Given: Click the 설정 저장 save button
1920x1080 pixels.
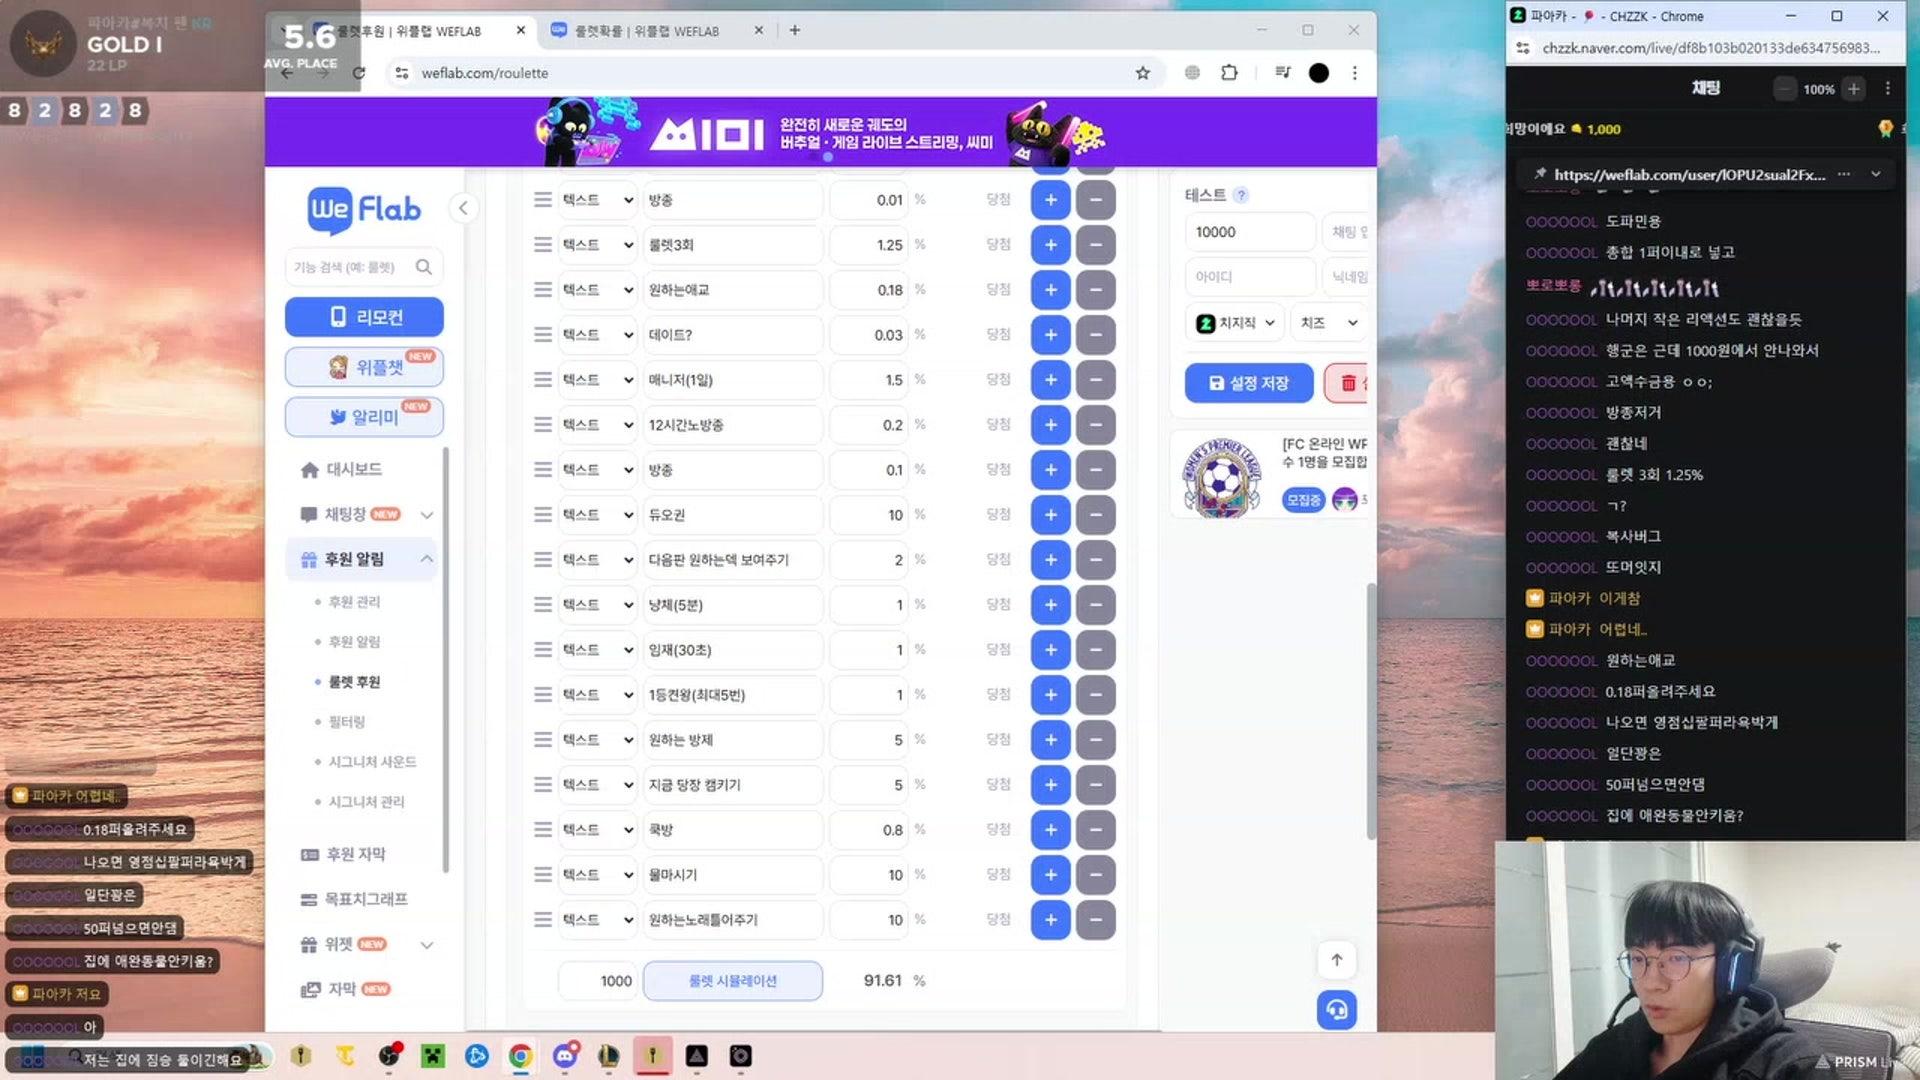Looking at the screenshot, I should coord(1249,383).
